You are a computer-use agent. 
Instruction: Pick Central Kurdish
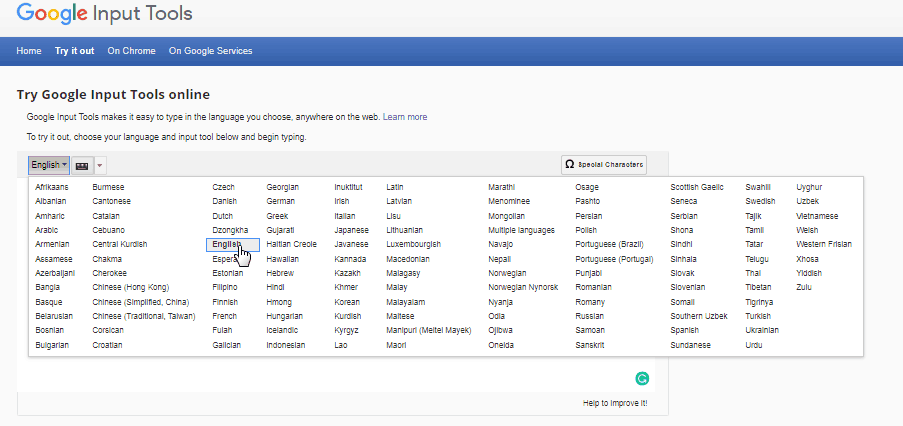coord(119,245)
